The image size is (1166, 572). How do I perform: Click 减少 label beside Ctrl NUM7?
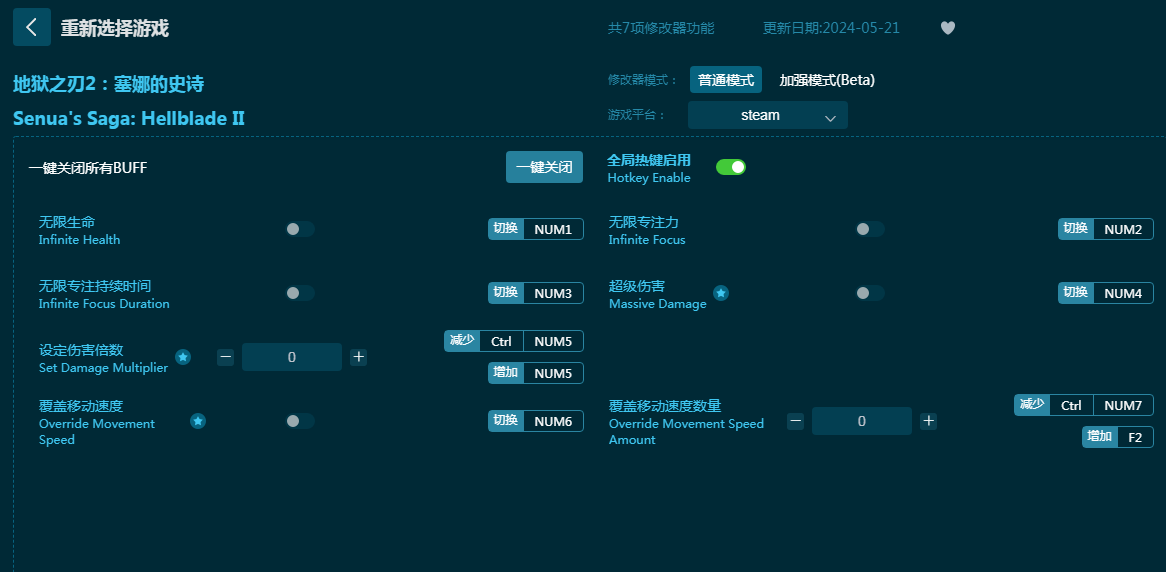click(1031, 405)
